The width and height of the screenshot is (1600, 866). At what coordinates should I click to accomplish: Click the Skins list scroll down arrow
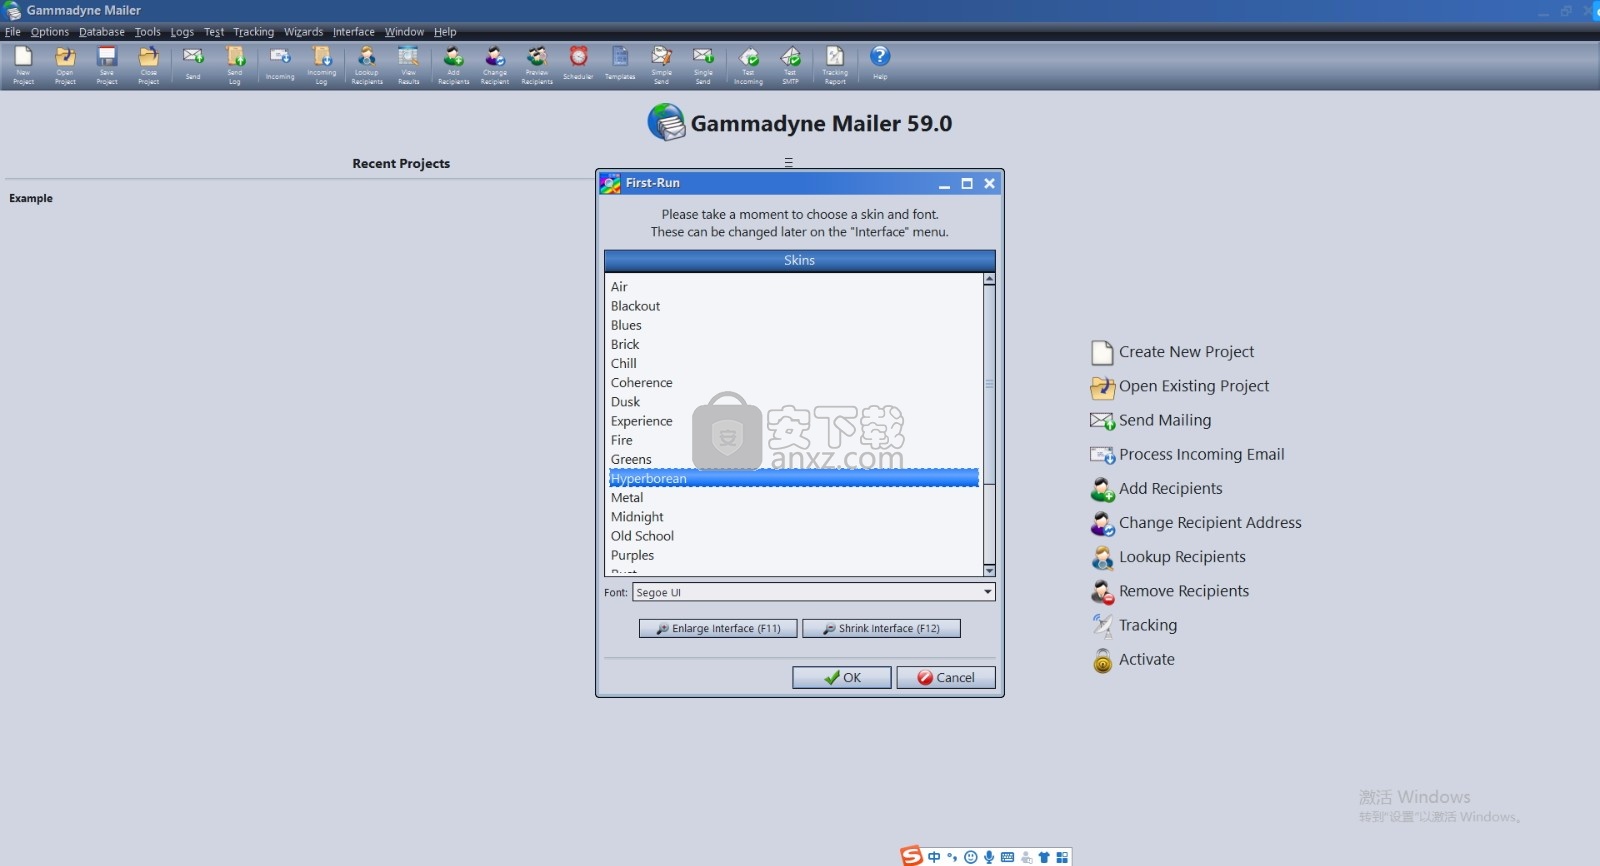point(989,570)
